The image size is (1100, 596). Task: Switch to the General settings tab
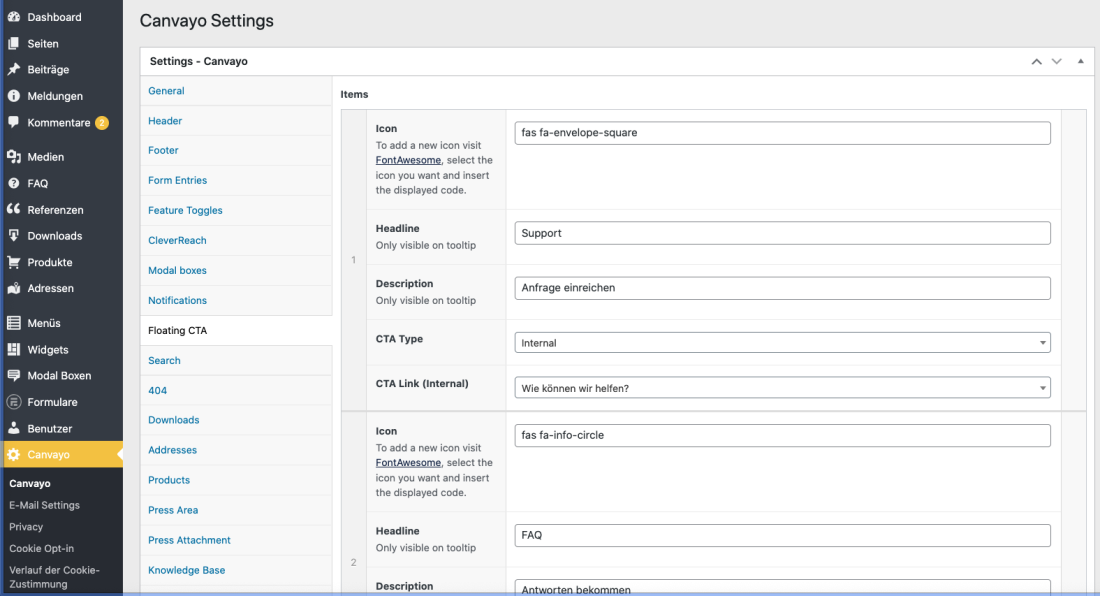166,90
